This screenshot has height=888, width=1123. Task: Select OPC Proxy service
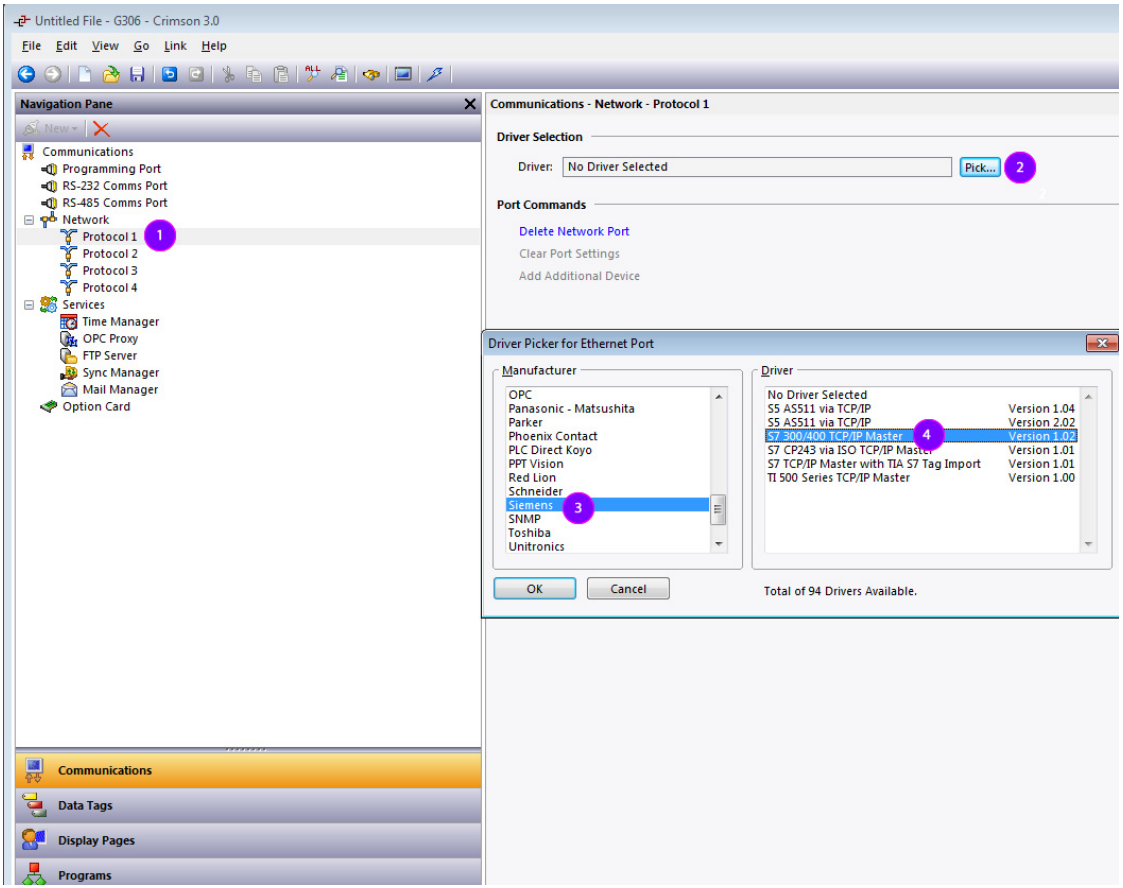(110, 339)
